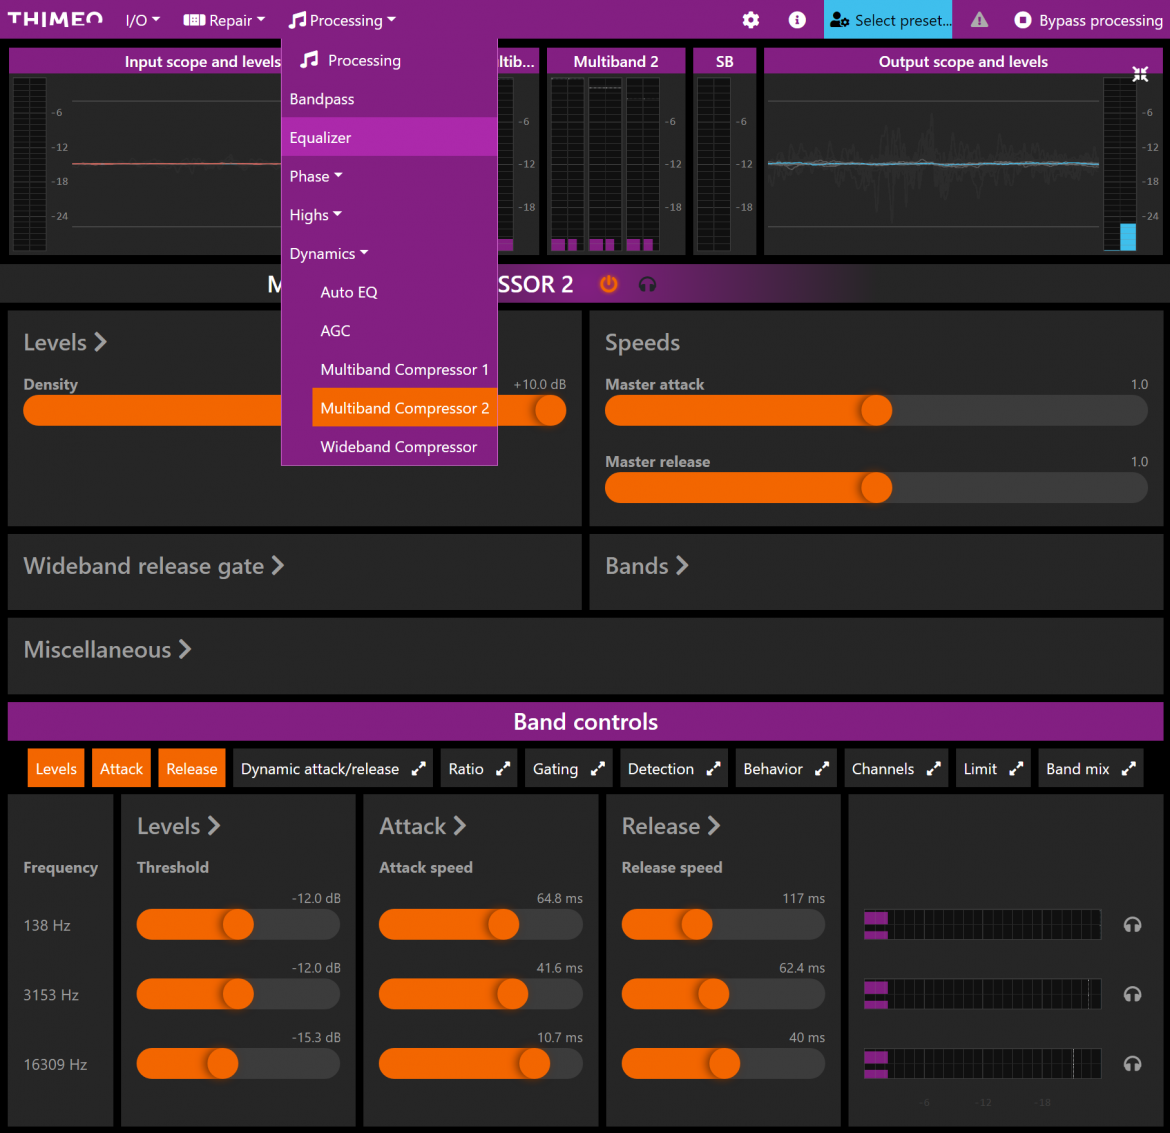This screenshot has height=1133, width=1170.
Task: Expand the Phase submenu
Action: (x=316, y=177)
